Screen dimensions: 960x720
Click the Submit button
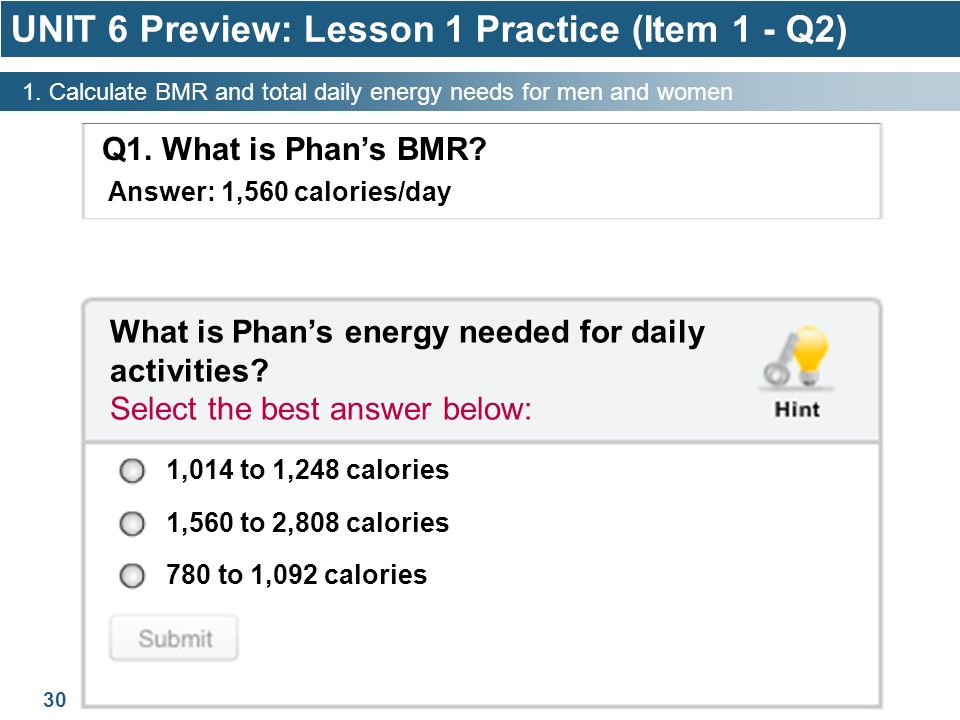pos(174,638)
